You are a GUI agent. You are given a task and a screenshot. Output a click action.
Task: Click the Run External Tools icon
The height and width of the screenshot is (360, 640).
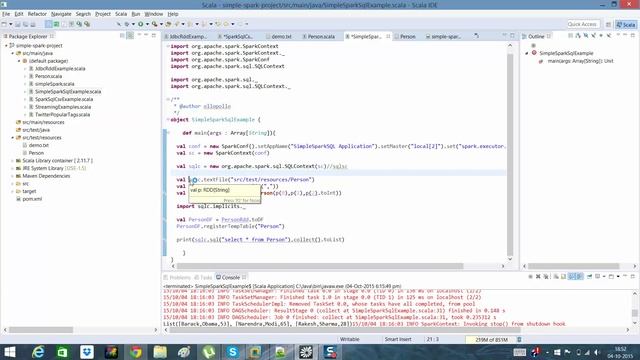(155, 24)
